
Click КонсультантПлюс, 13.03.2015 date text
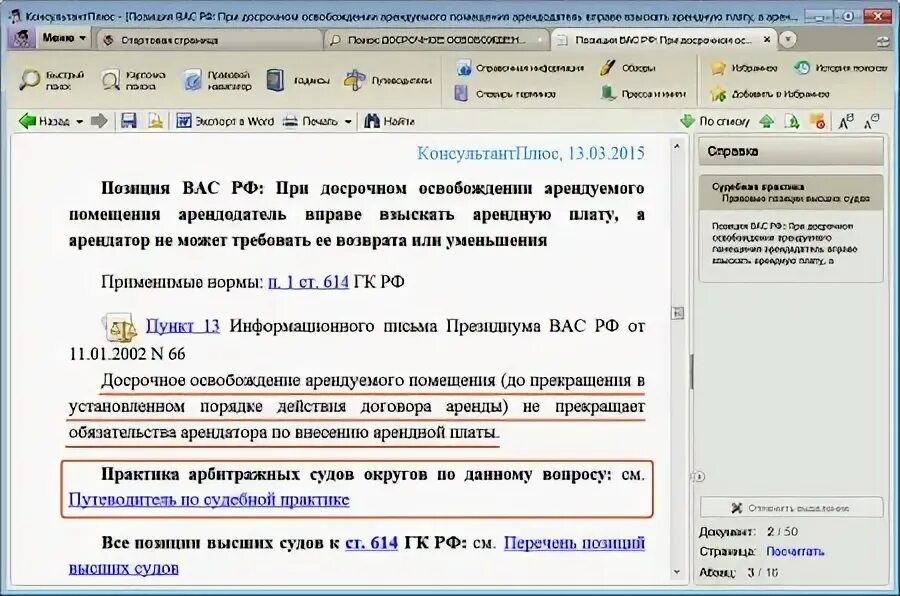coord(530,153)
